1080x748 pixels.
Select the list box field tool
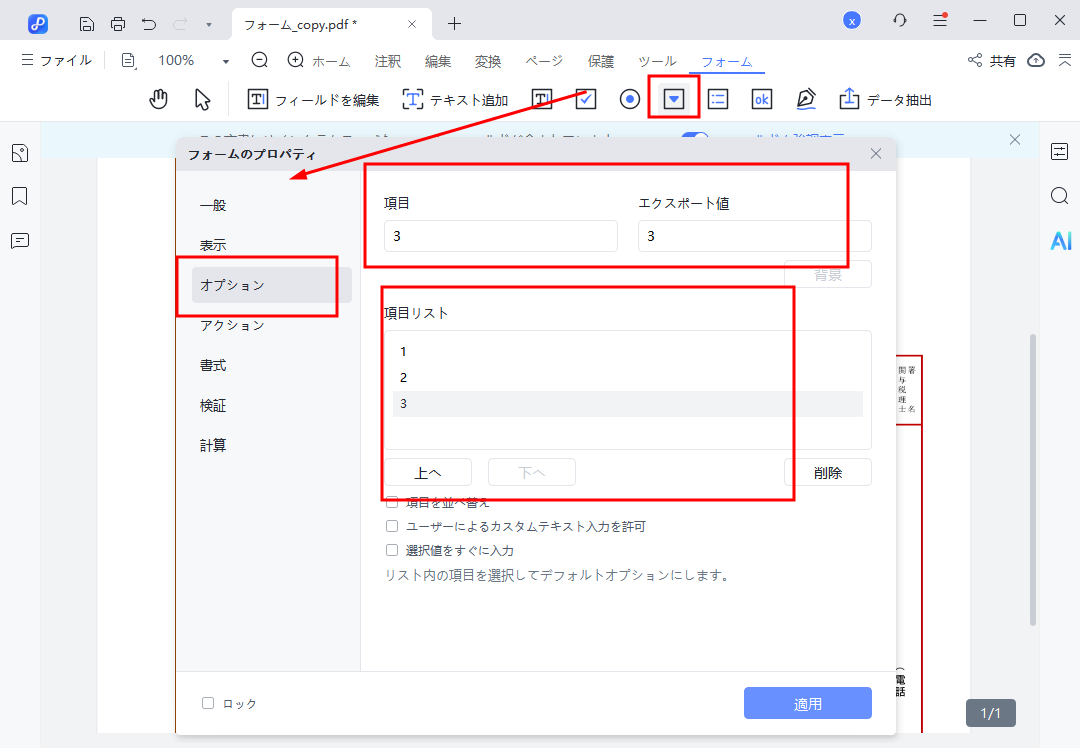tap(717, 98)
